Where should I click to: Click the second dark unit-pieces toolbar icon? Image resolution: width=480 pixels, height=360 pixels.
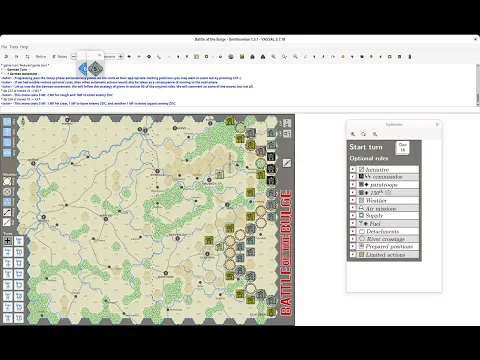[263, 57]
